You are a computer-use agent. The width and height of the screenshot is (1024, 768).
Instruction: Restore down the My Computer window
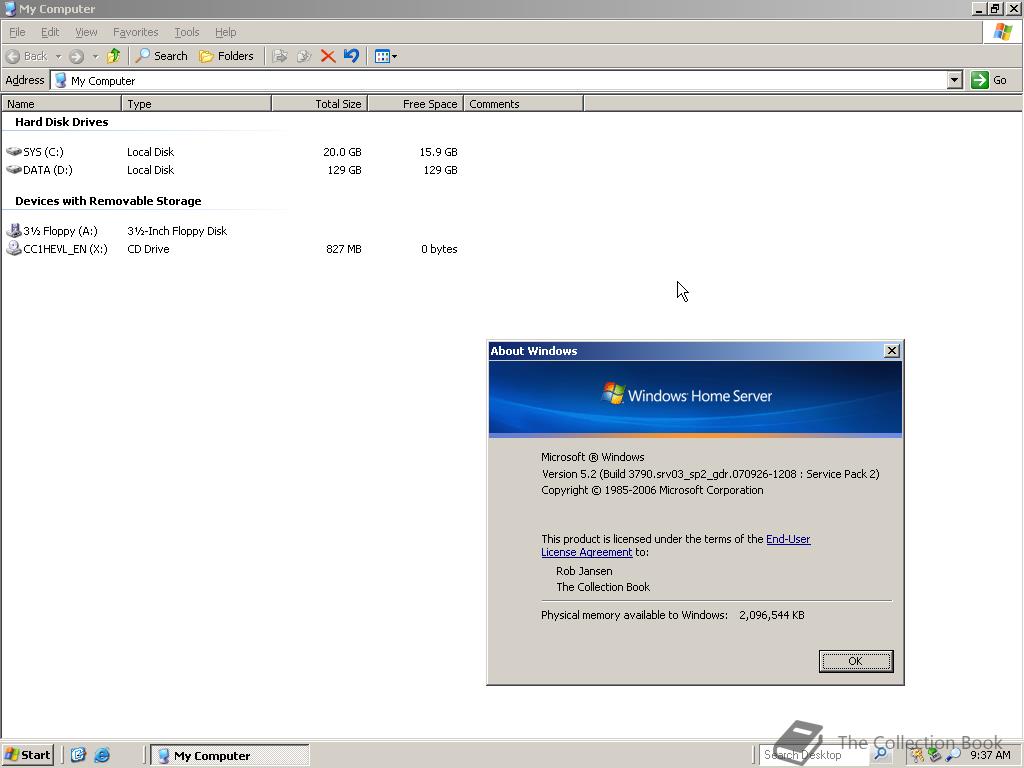point(995,8)
